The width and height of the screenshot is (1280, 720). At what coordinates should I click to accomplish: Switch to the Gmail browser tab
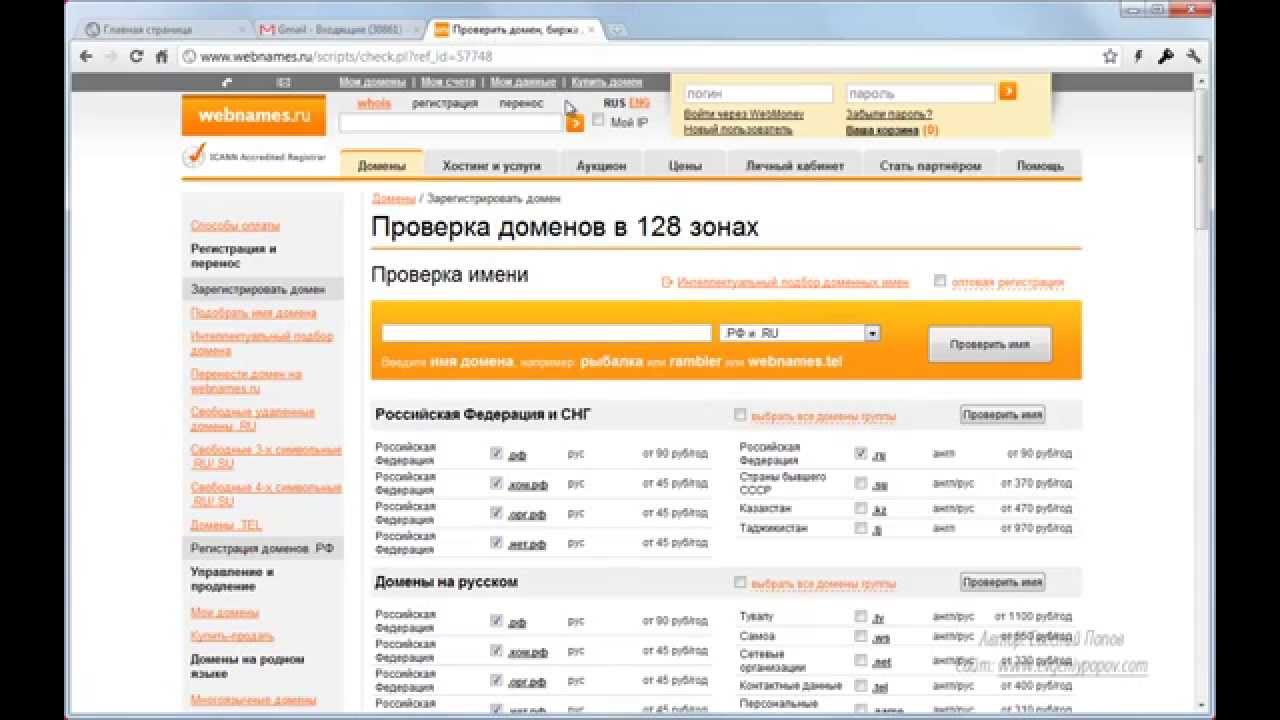[339, 30]
